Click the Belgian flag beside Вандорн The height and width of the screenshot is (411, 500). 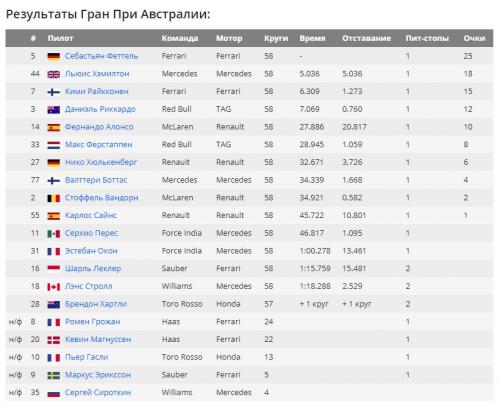(54, 198)
